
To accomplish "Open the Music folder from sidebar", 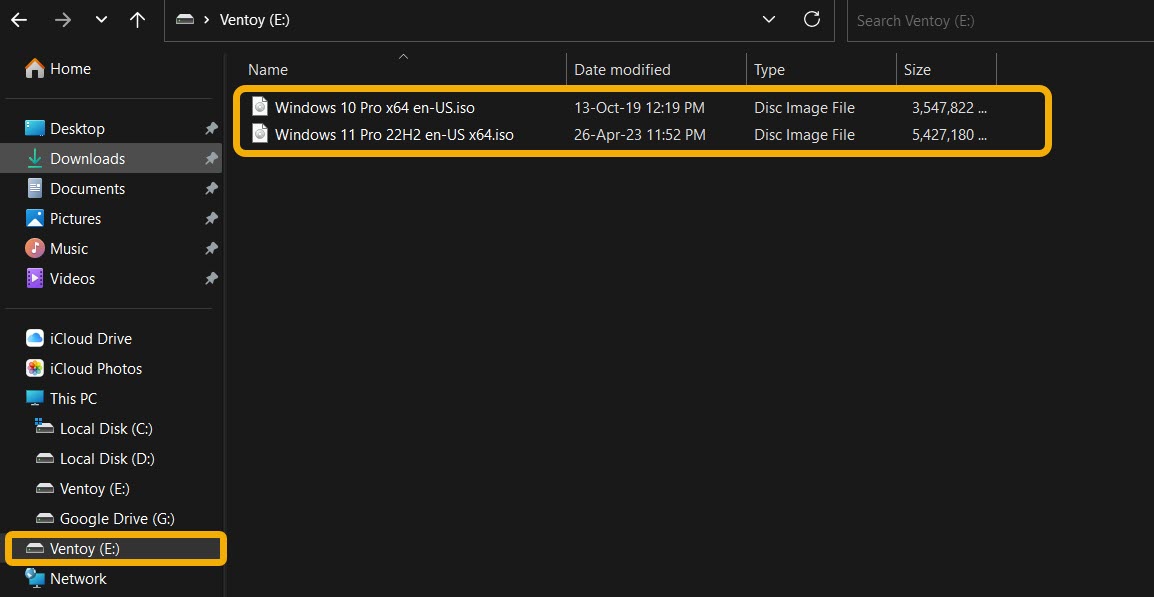I will tap(69, 248).
